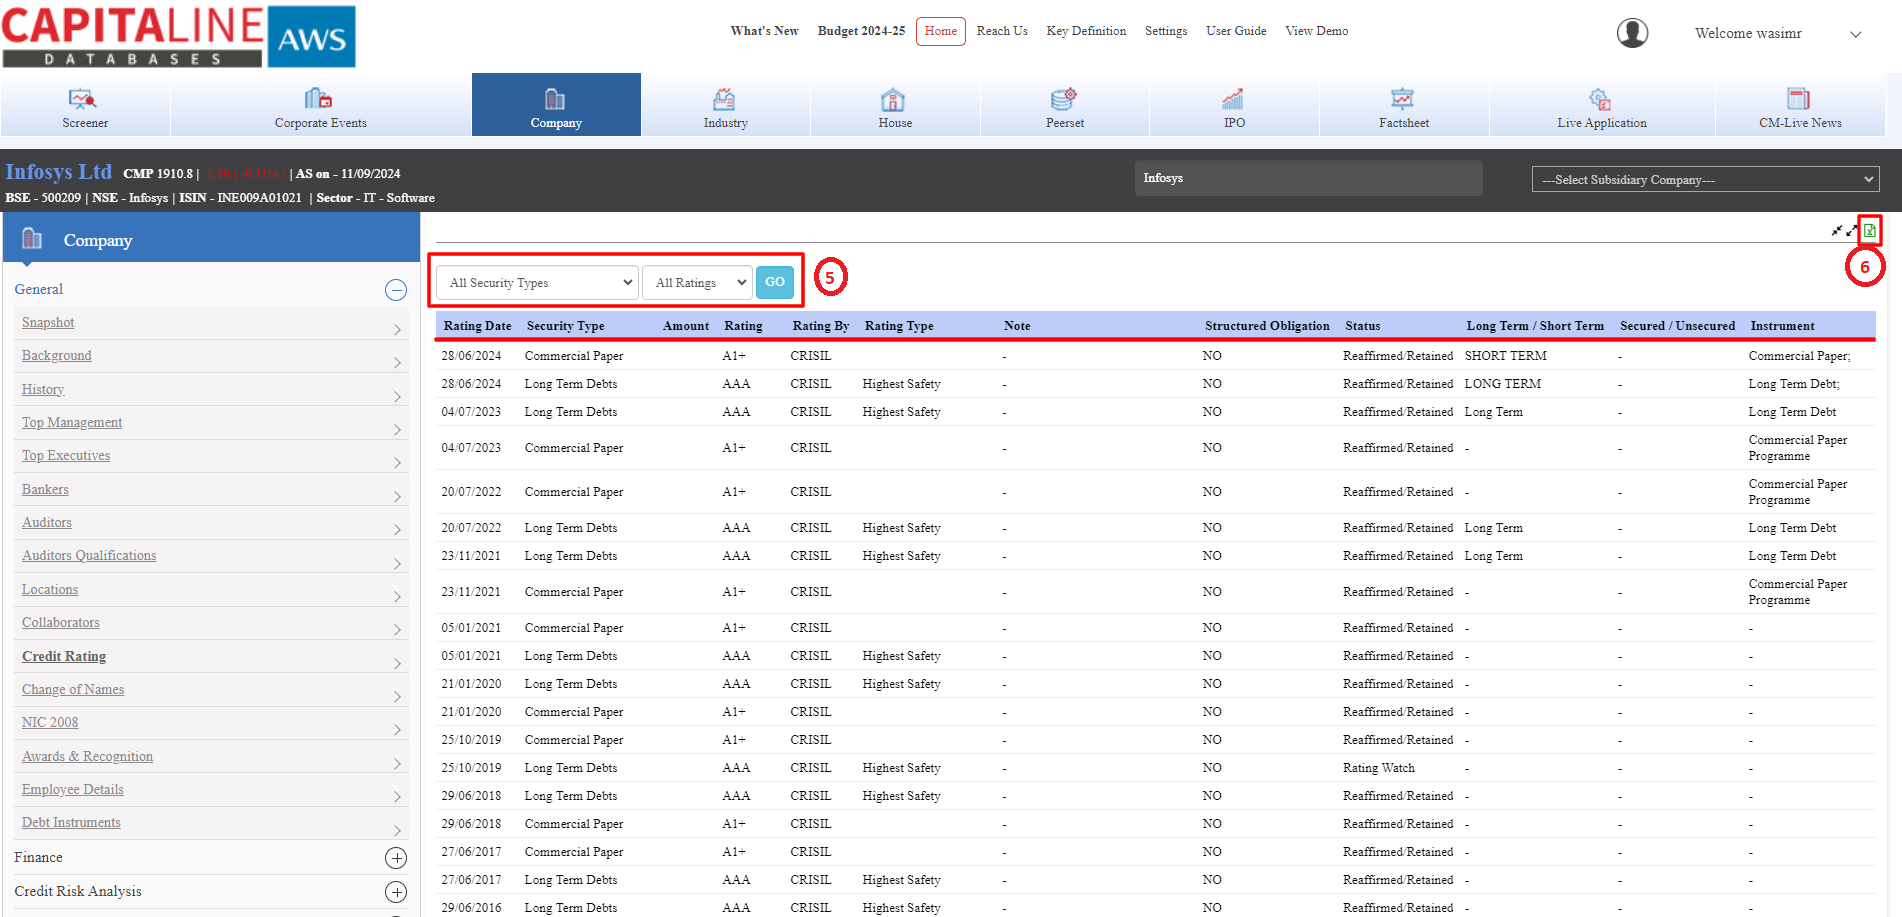
Task: Open the CM-Live News module icon
Action: (1799, 99)
